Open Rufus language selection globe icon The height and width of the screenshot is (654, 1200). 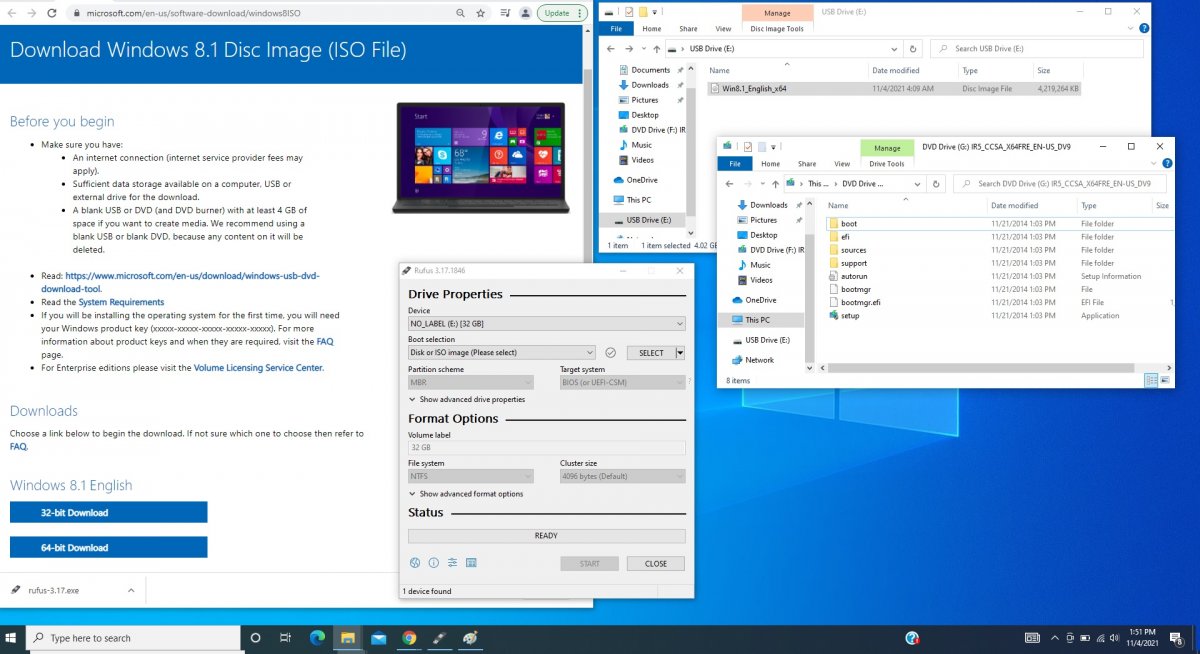[416, 563]
